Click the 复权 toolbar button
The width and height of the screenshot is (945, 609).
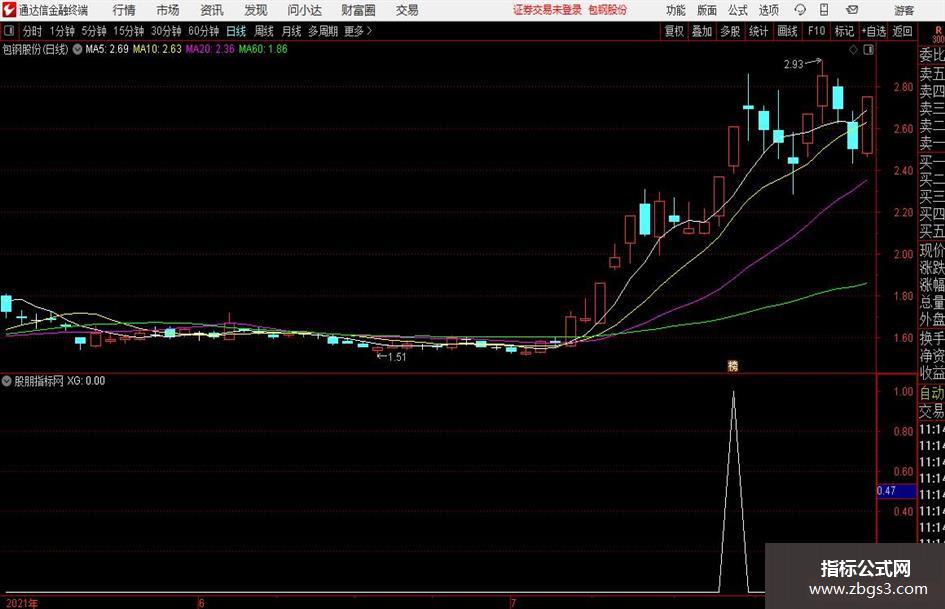coord(674,31)
